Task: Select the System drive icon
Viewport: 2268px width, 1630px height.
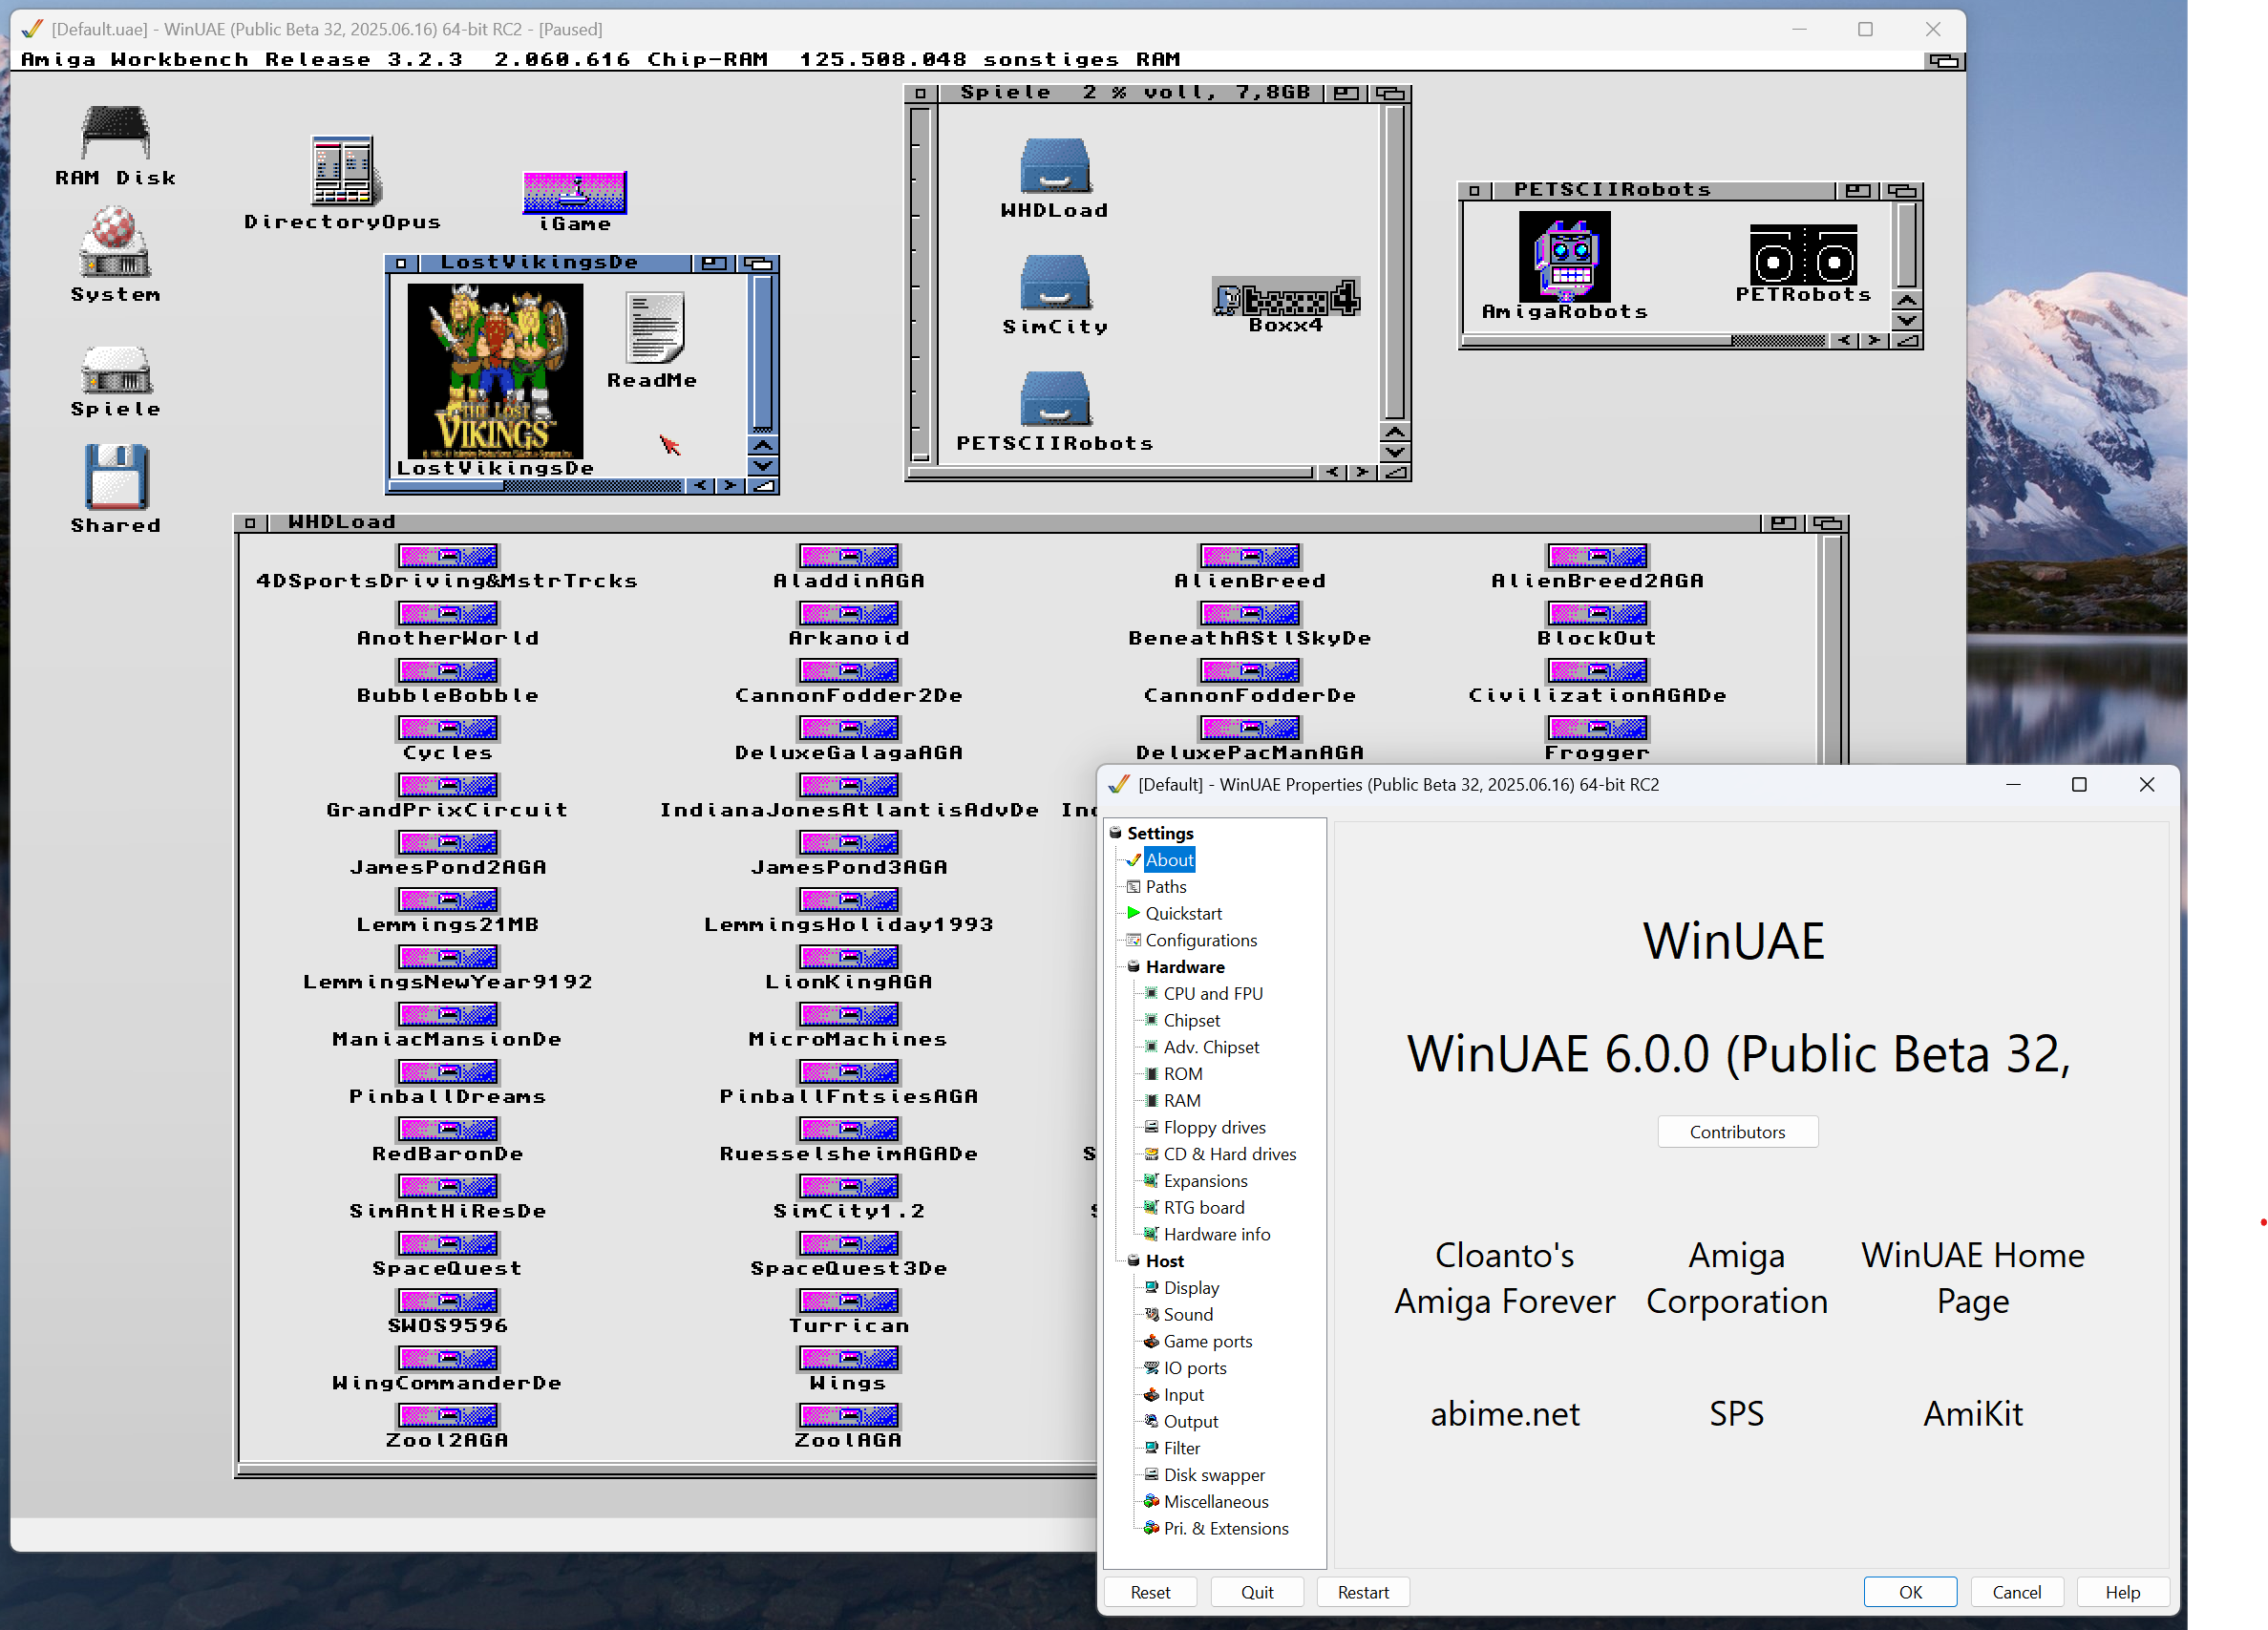Action: [x=115, y=242]
